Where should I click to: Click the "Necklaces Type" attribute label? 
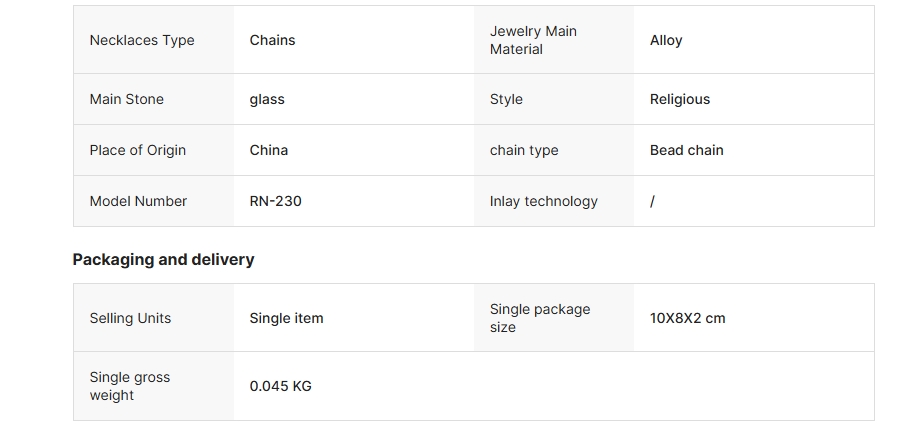tap(142, 40)
